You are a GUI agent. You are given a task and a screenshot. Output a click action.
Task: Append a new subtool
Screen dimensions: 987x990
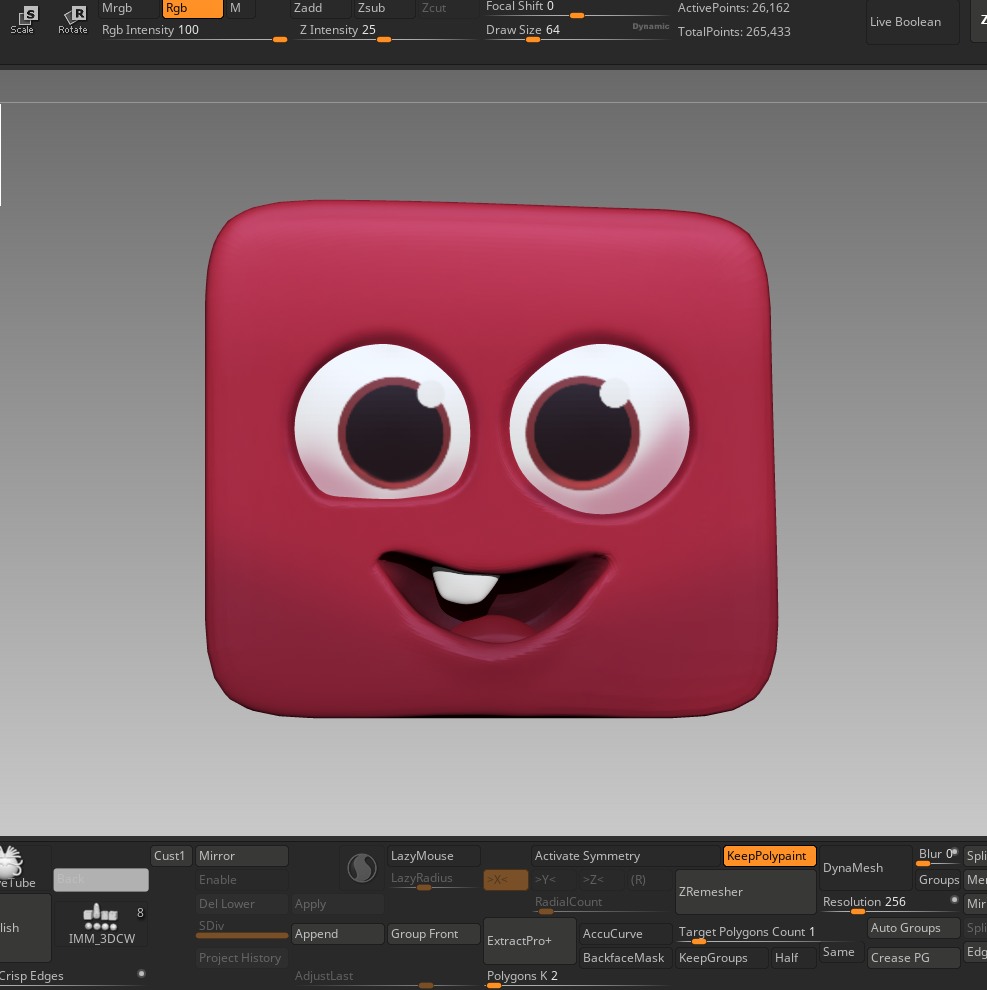(x=338, y=934)
